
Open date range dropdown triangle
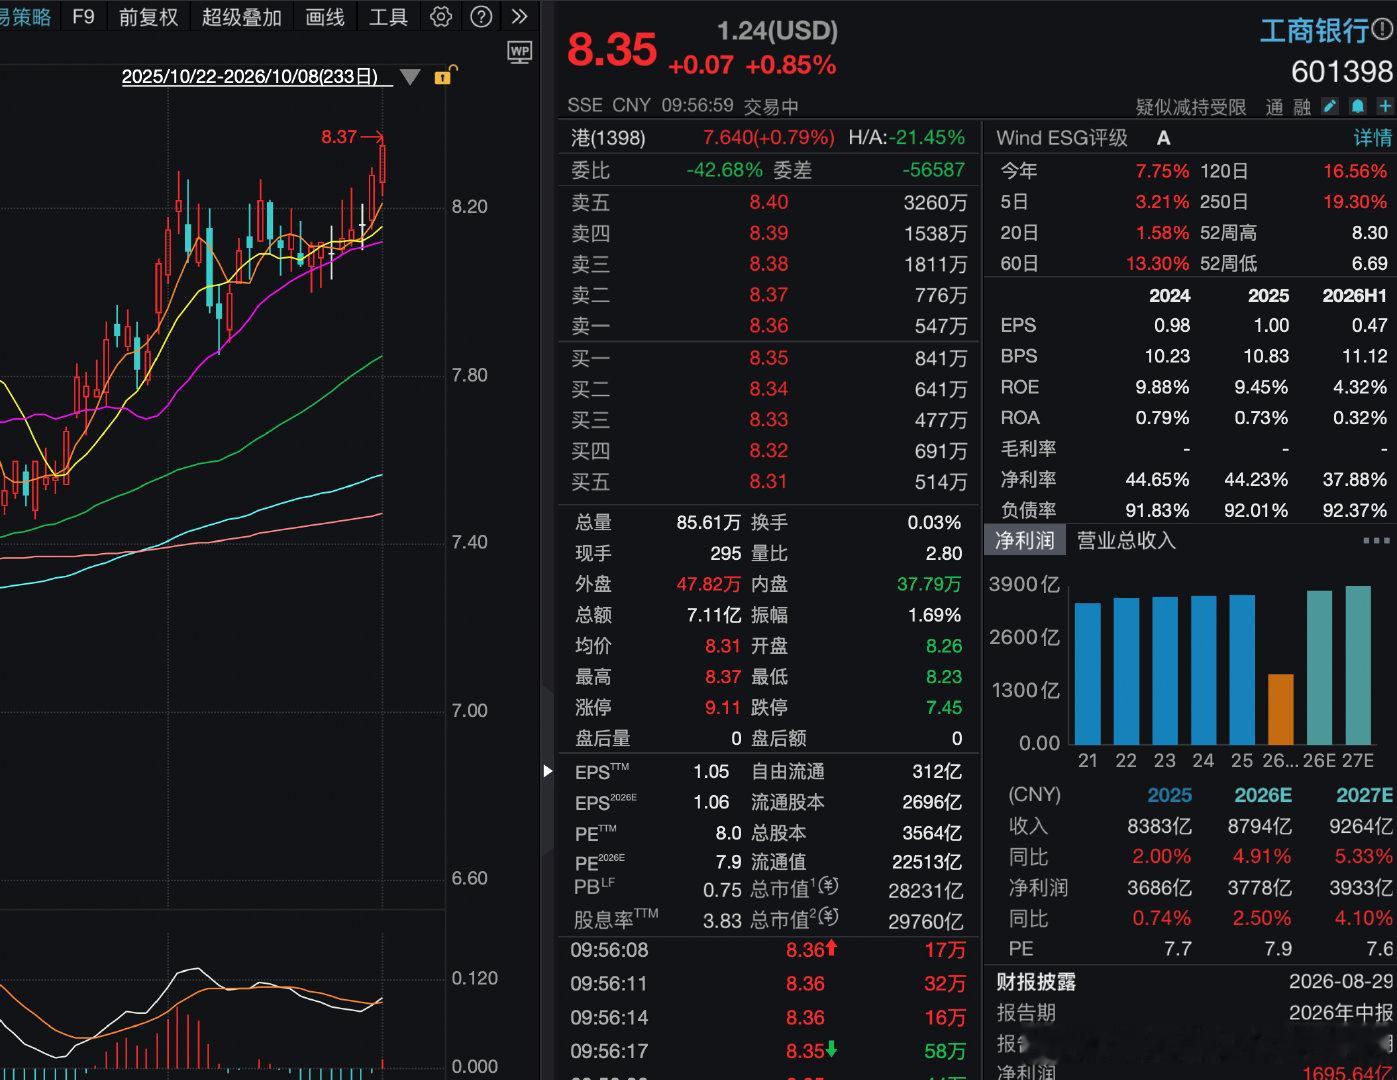coord(410,77)
